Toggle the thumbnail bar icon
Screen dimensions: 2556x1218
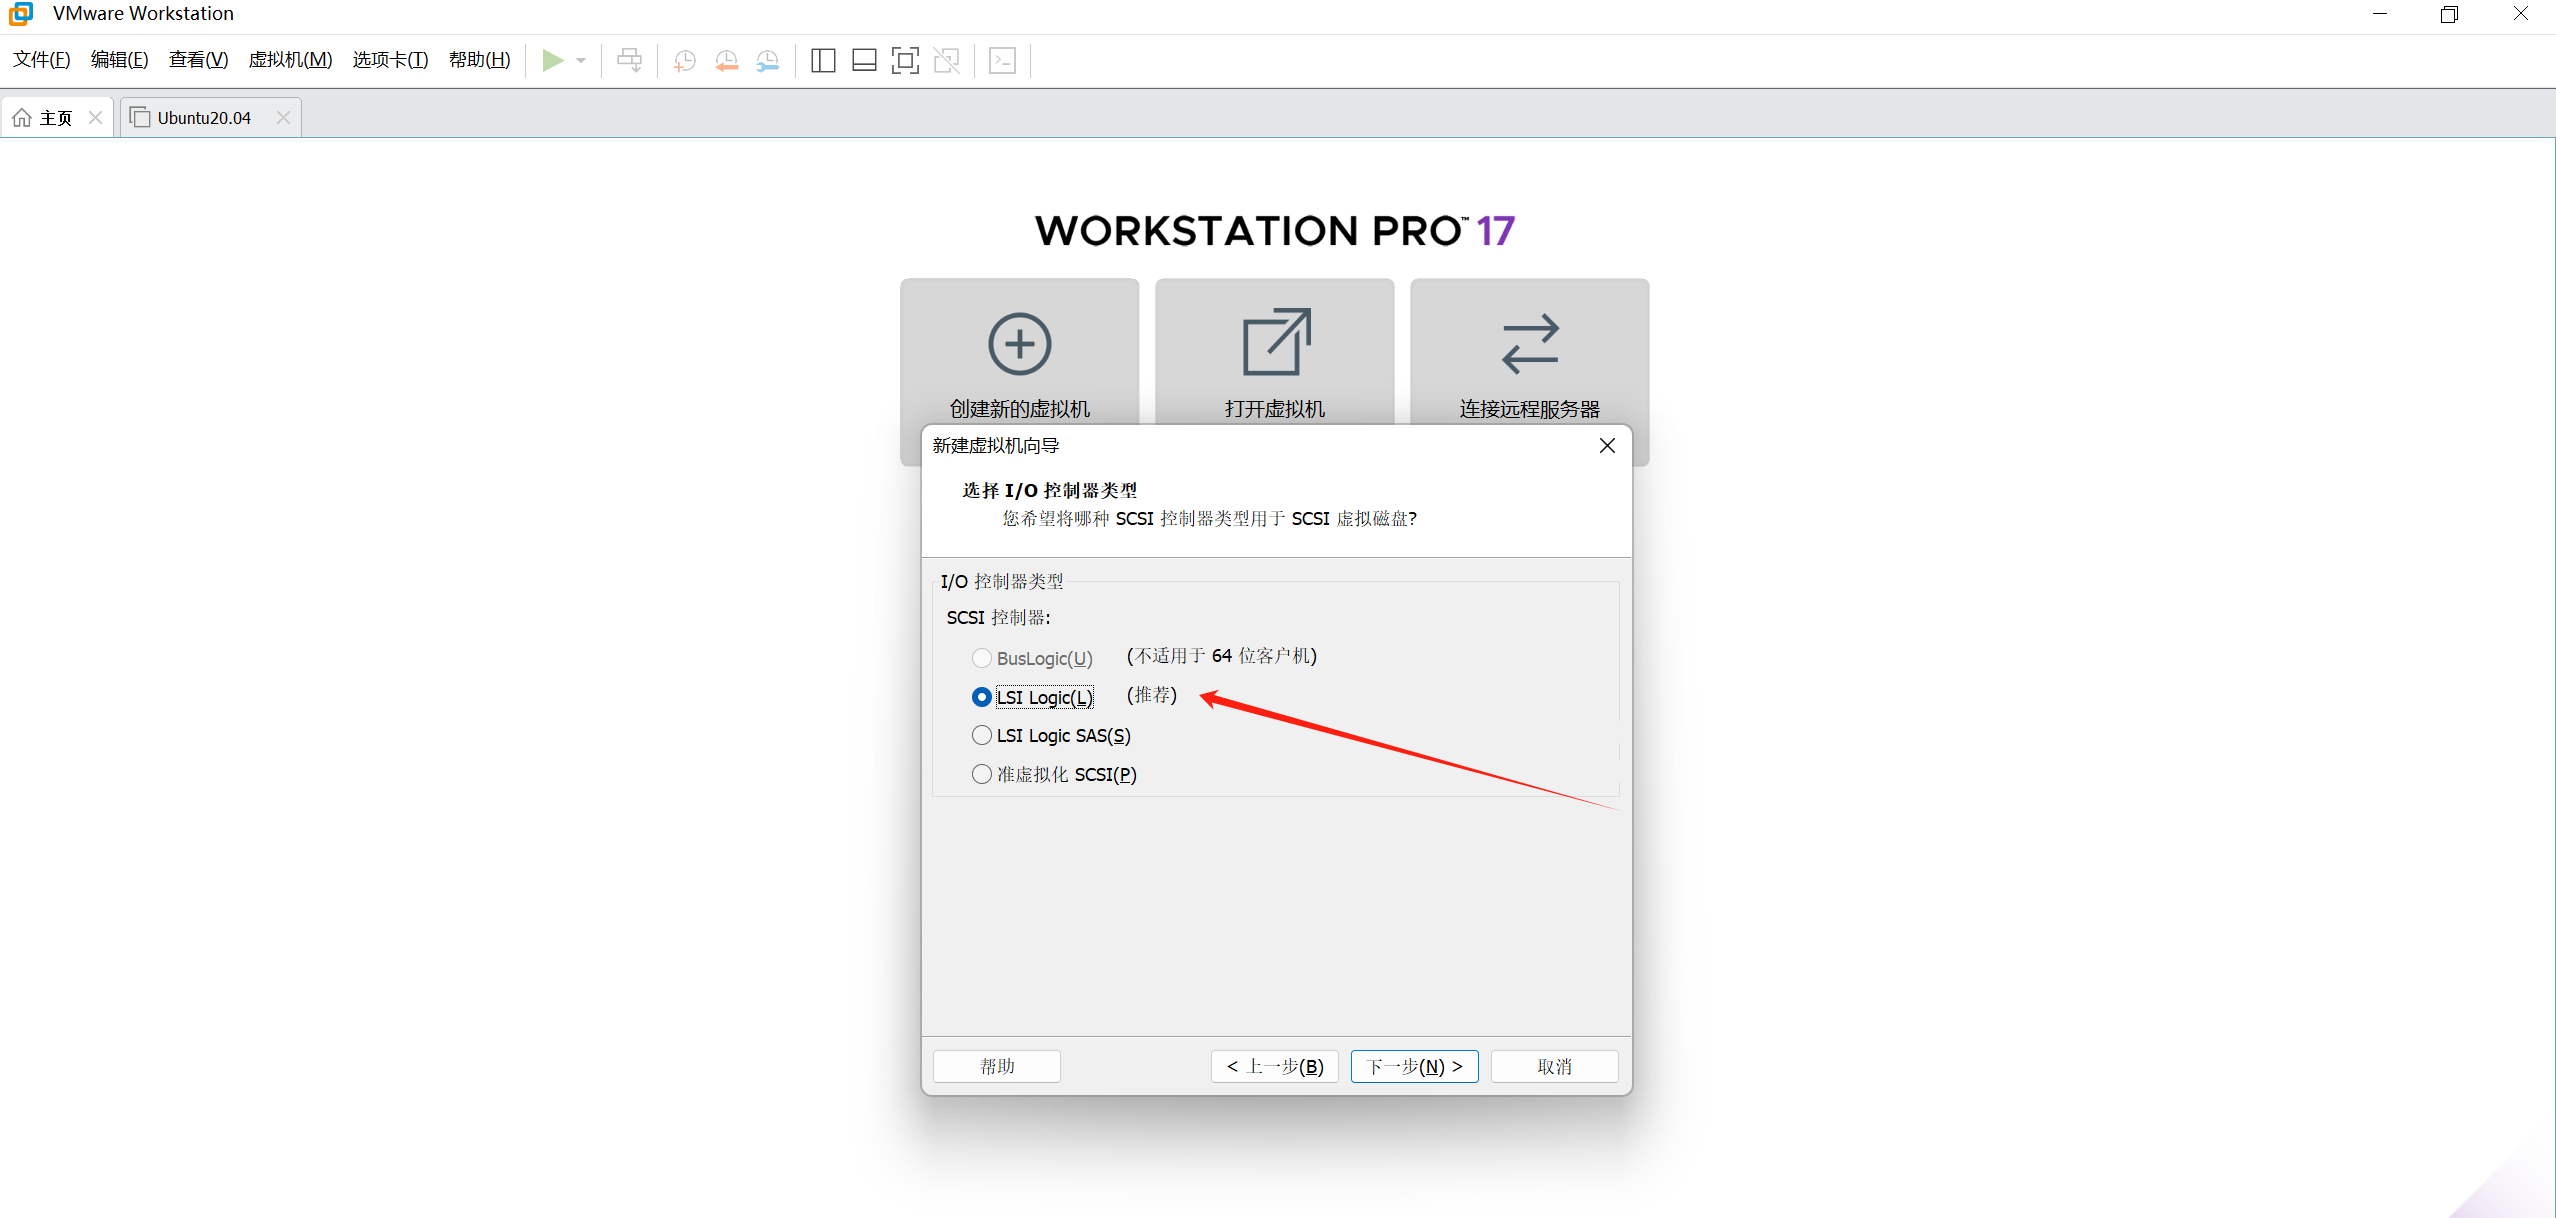[x=864, y=60]
